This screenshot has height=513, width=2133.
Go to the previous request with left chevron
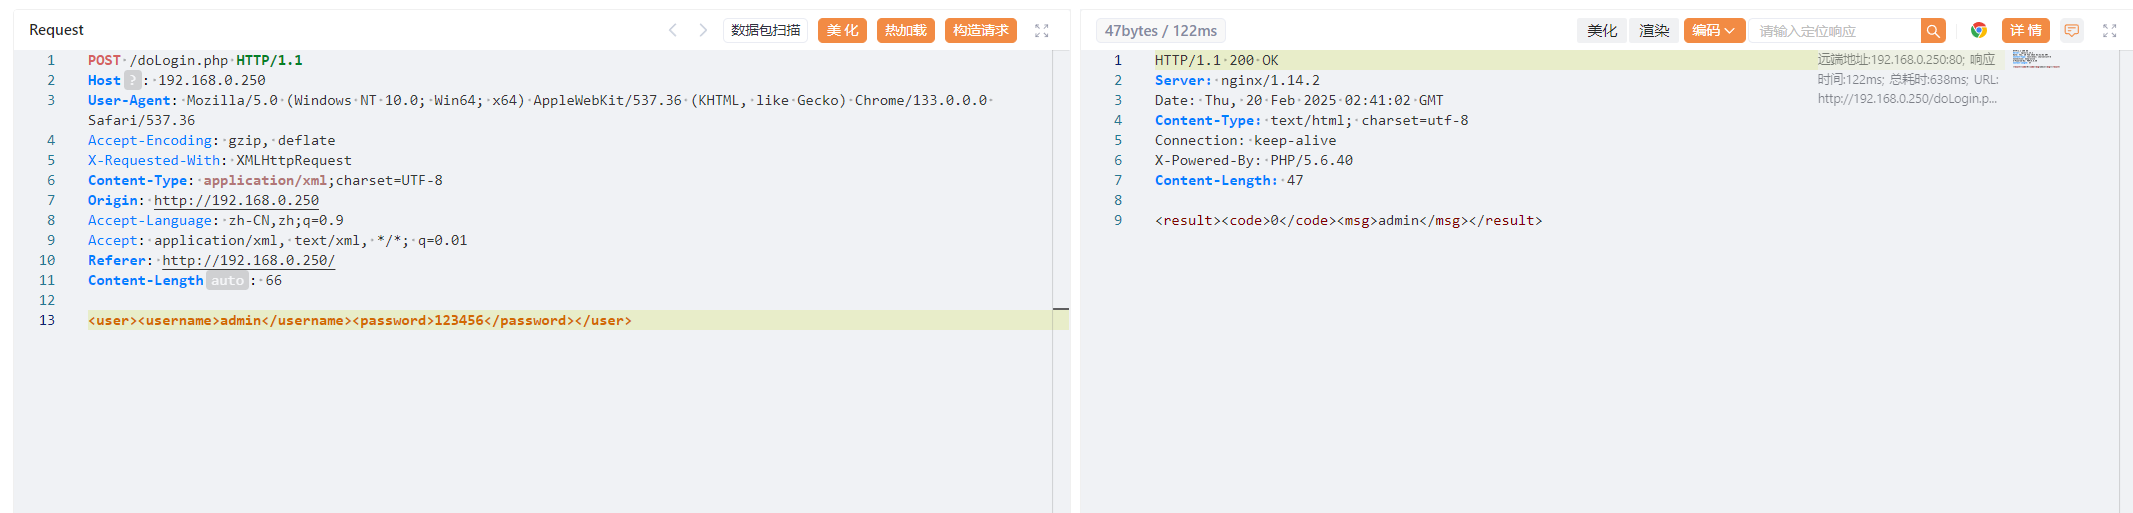(x=673, y=31)
